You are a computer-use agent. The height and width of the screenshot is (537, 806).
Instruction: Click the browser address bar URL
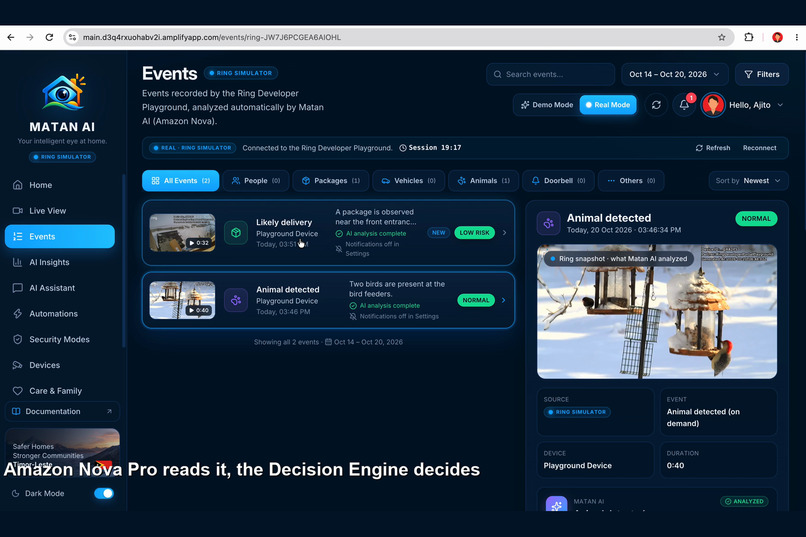pyautogui.click(x=212, y=37)
